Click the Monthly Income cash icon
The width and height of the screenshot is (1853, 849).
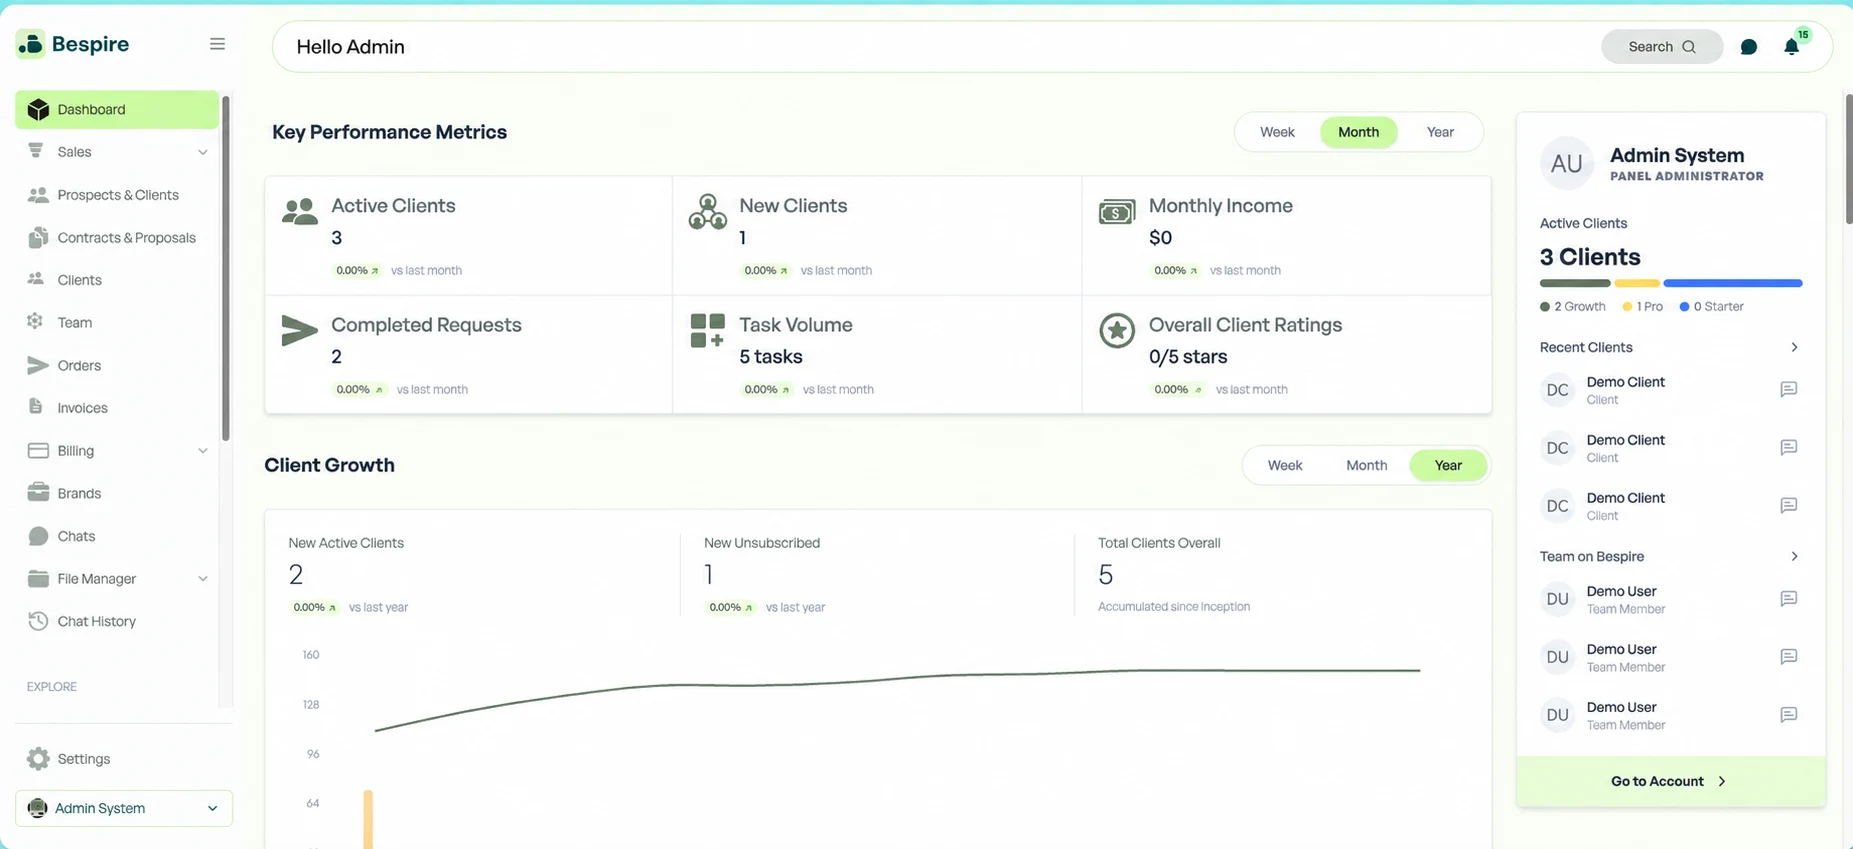(x=1117, y=212)
